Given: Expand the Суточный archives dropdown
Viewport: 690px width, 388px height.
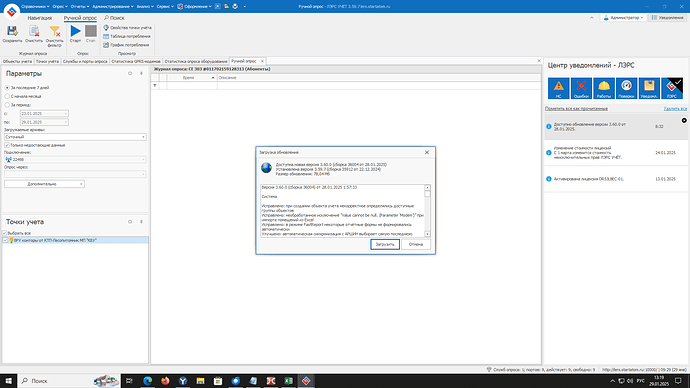Looking at the screenshot, I should (143, 137).
